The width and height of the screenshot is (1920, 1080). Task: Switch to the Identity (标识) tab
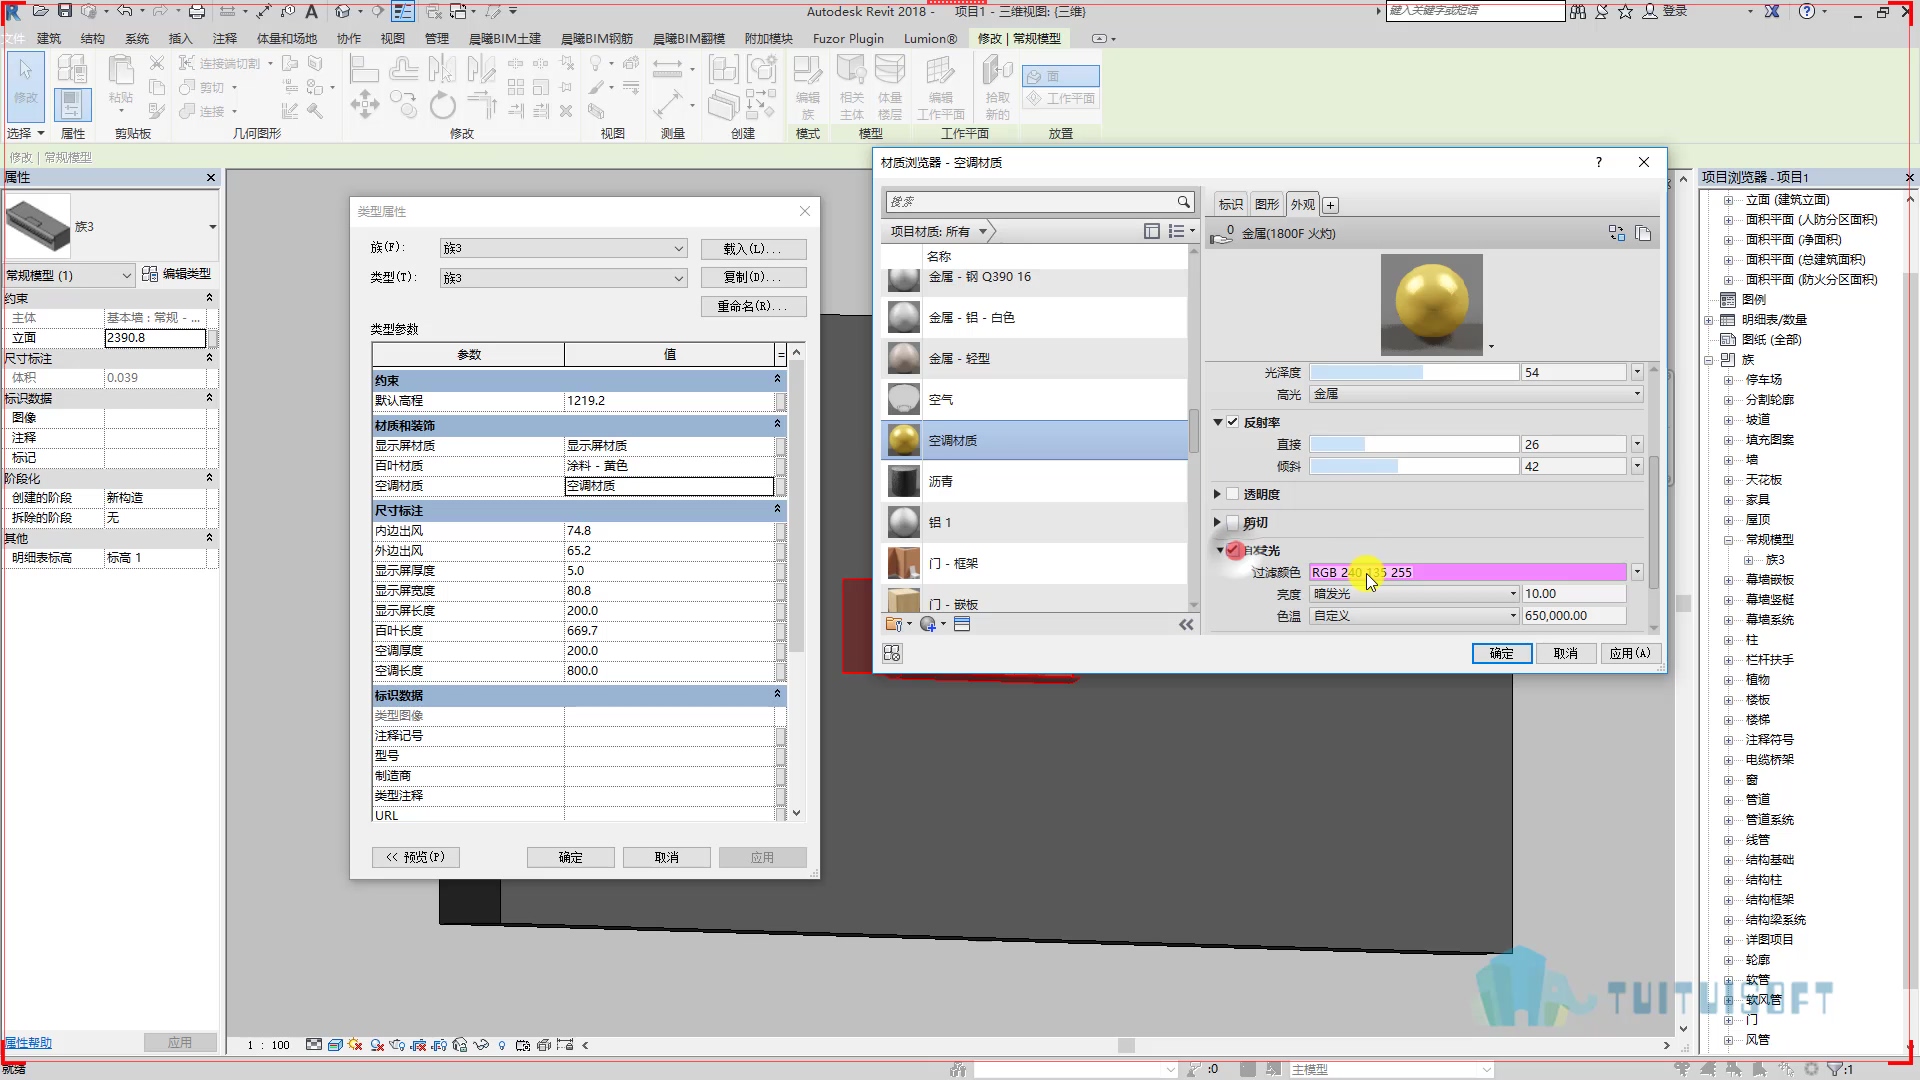pos(1230,204)
